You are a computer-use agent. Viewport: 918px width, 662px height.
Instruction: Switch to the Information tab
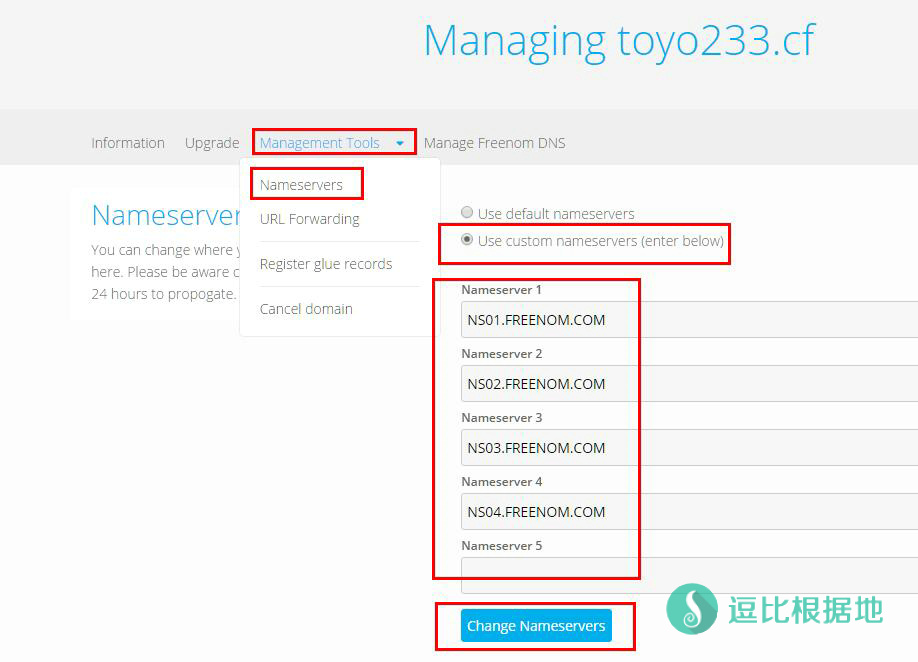(x=128, y=143)
